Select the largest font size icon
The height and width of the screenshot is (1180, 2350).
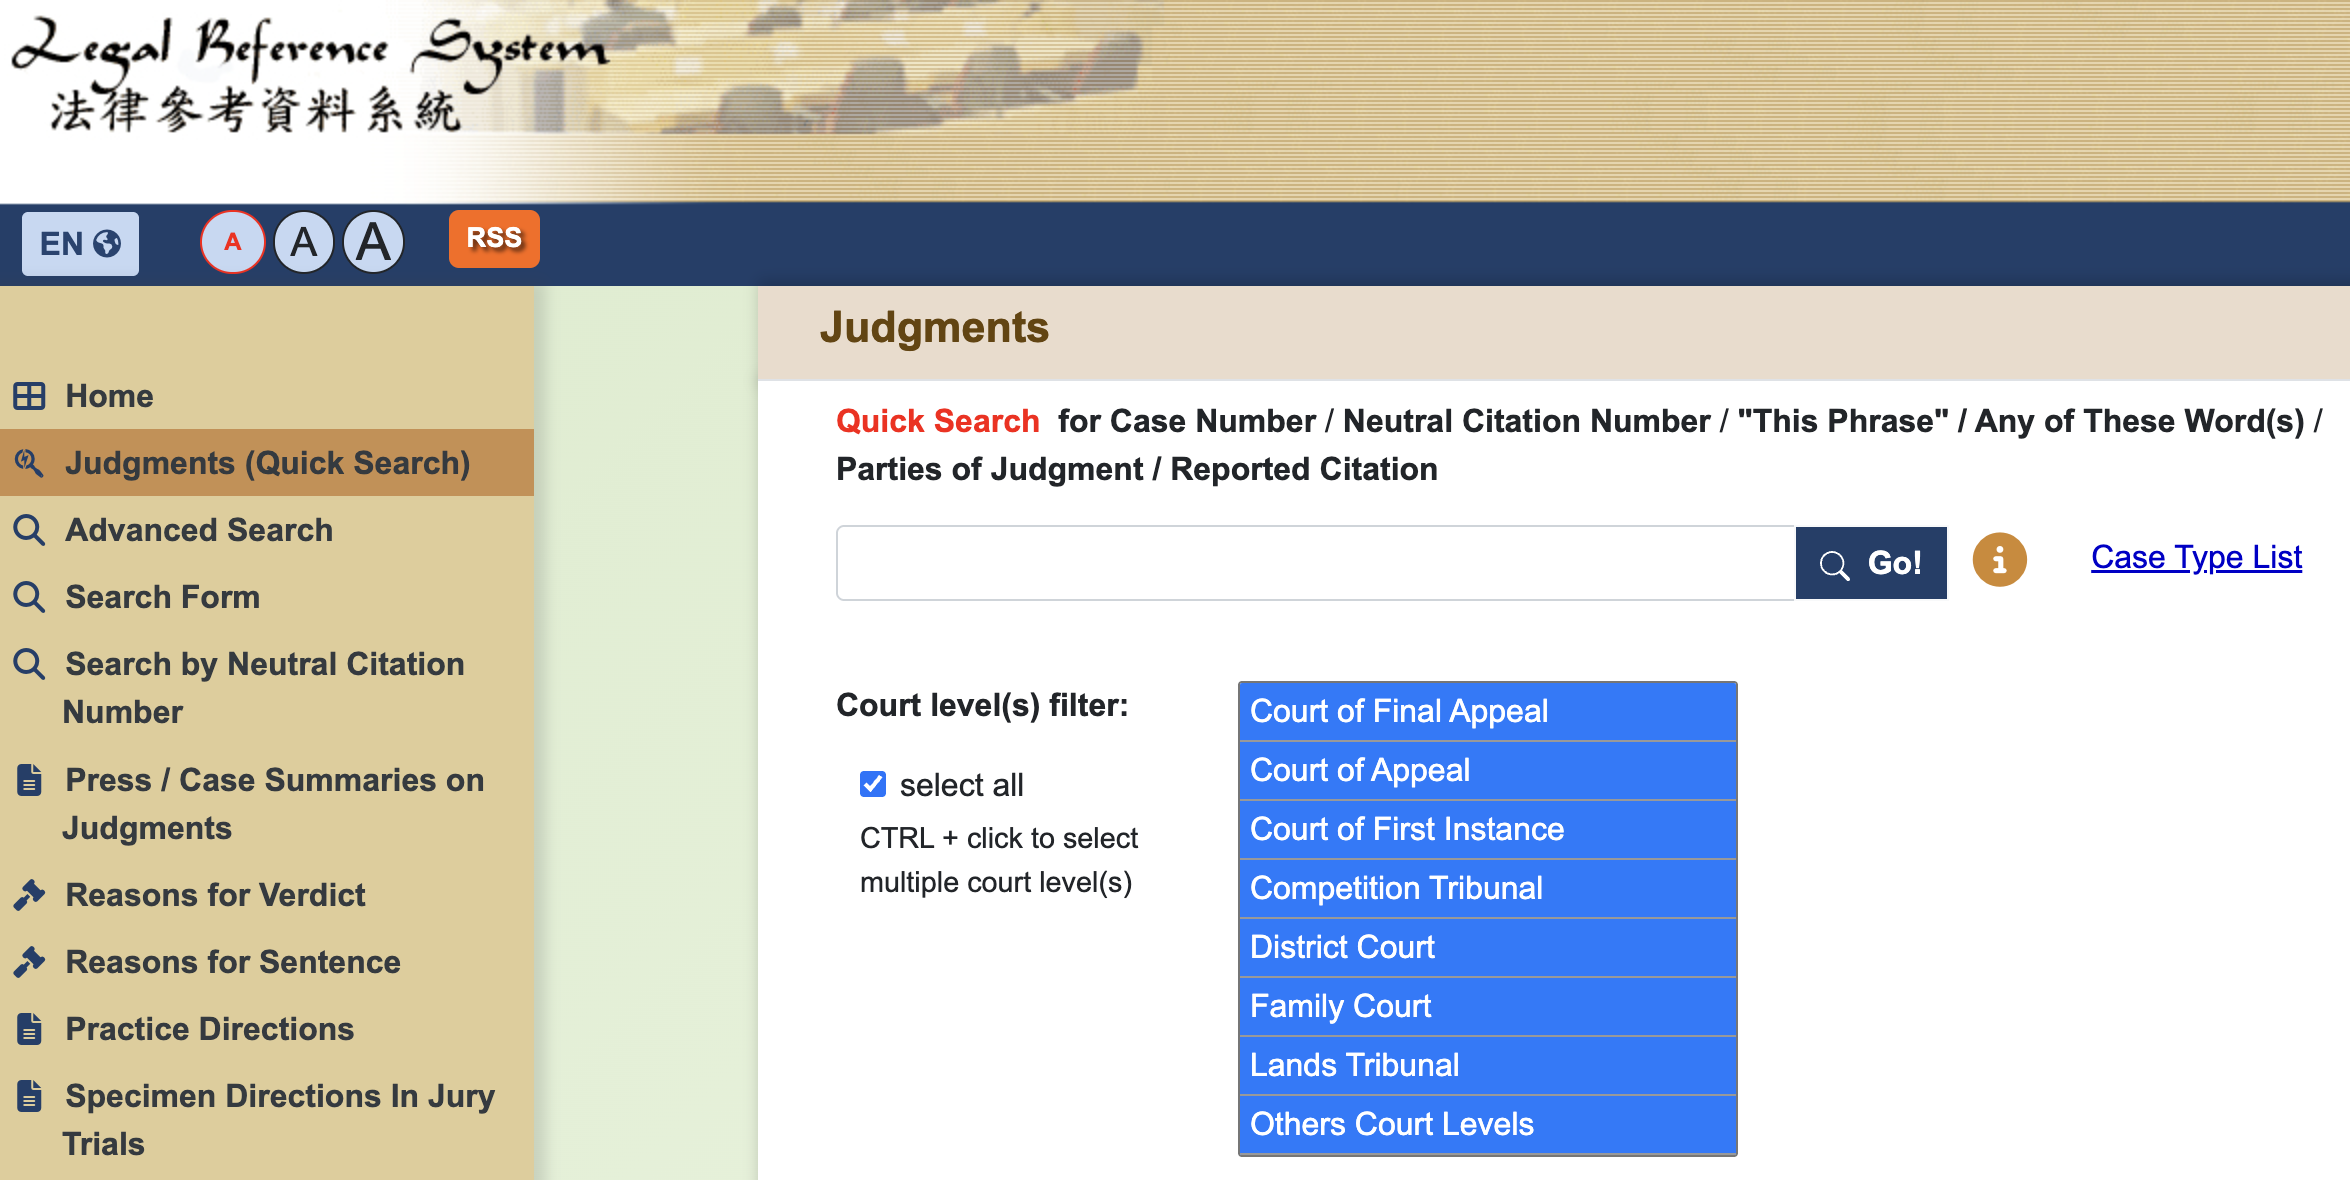tap(372, 242)
